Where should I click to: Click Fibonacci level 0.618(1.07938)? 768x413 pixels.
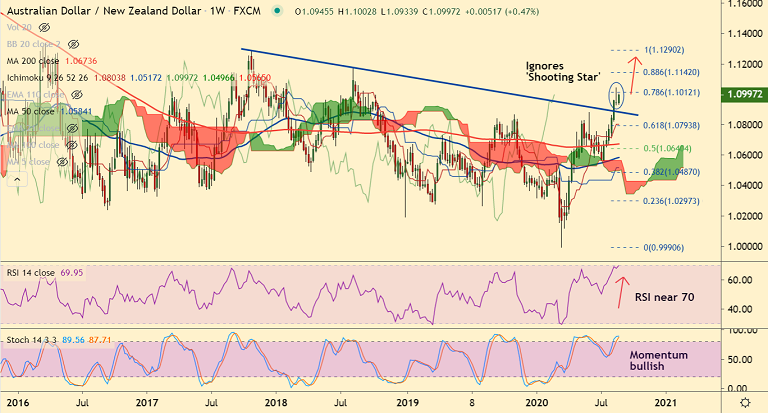(x=672, y=125)
